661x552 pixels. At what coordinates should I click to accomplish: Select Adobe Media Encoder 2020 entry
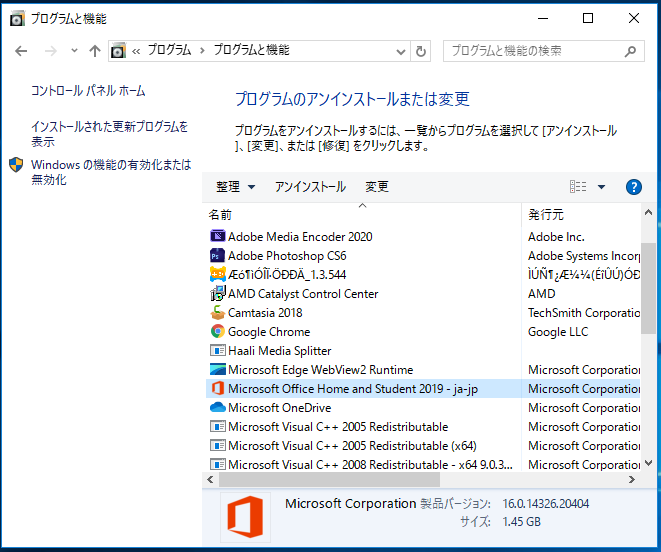[300, 237]
